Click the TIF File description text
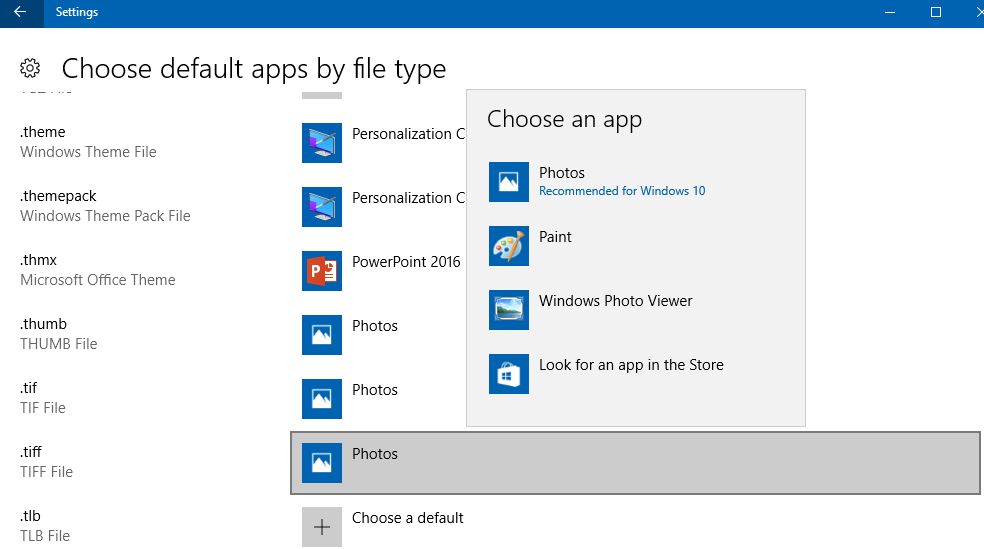Screen dimensions: 984x549 click(43, 408)
